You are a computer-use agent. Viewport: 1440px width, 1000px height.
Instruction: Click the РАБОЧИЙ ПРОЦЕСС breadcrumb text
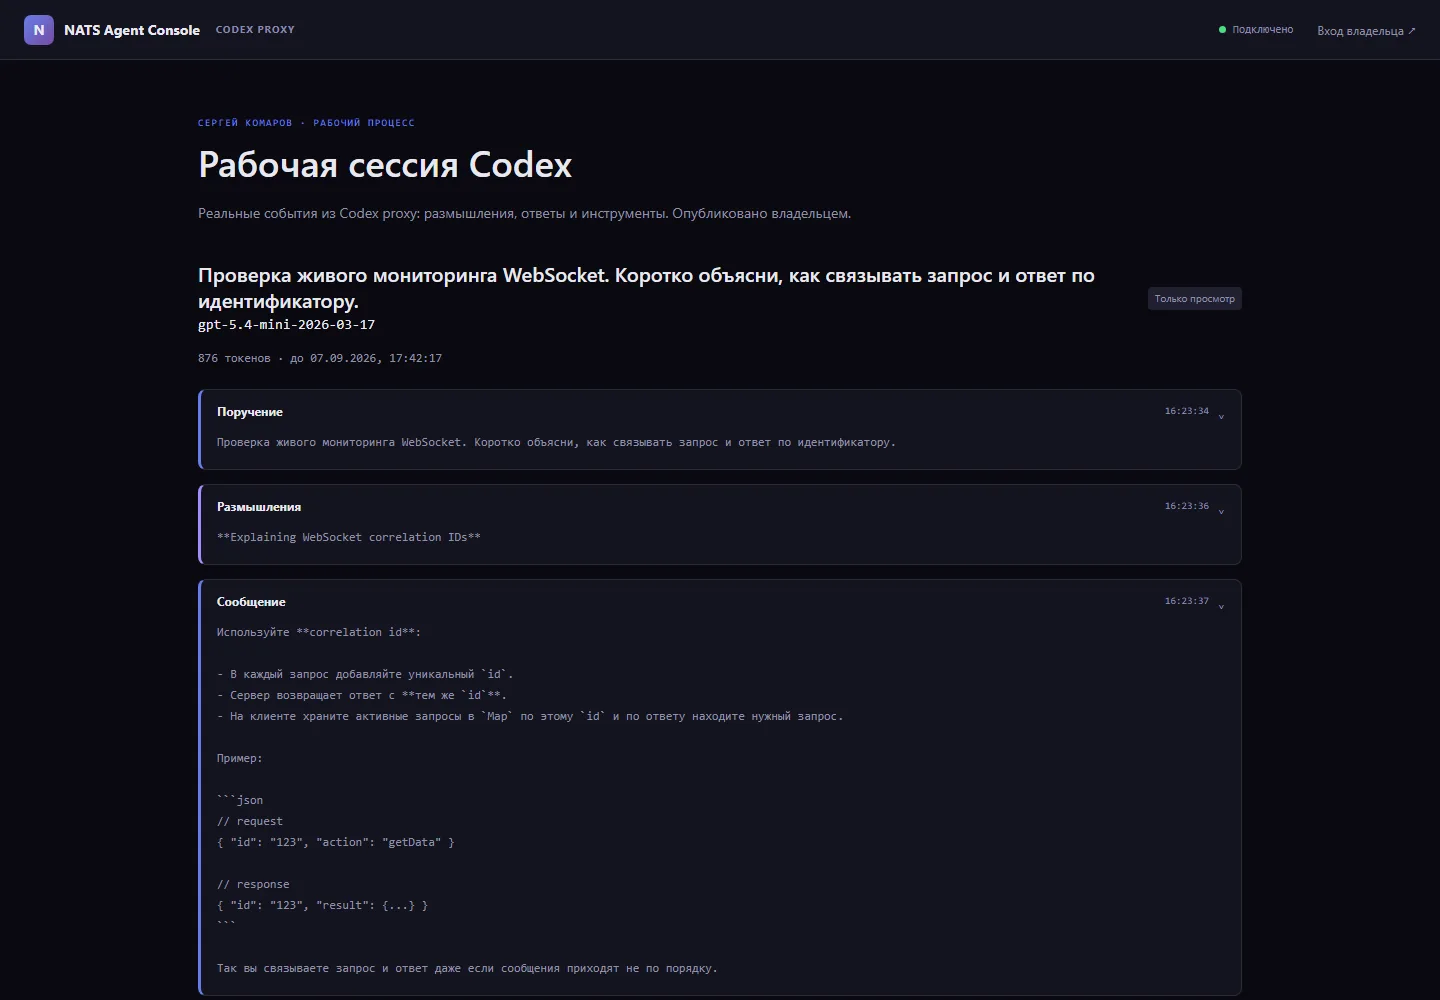(364, 123)
